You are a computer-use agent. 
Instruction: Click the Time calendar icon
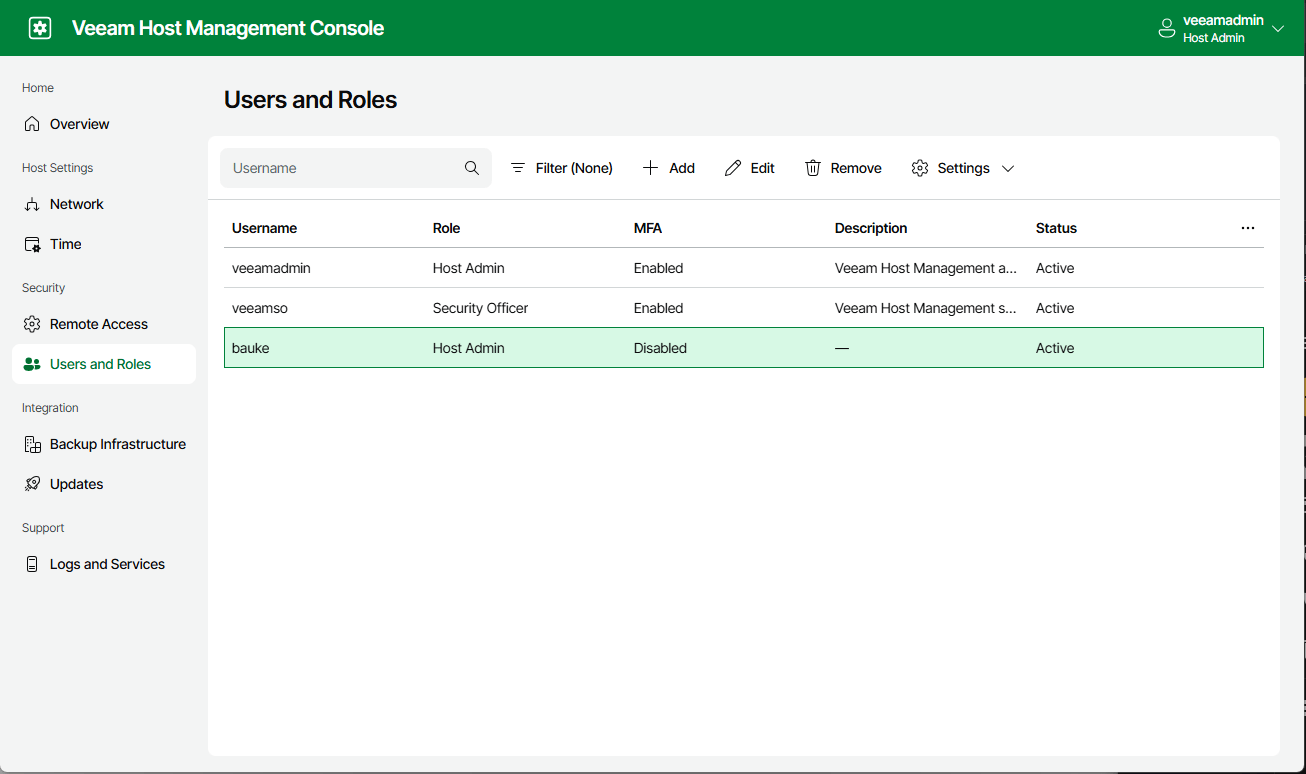pyautogui.click(x=32, y=244)
